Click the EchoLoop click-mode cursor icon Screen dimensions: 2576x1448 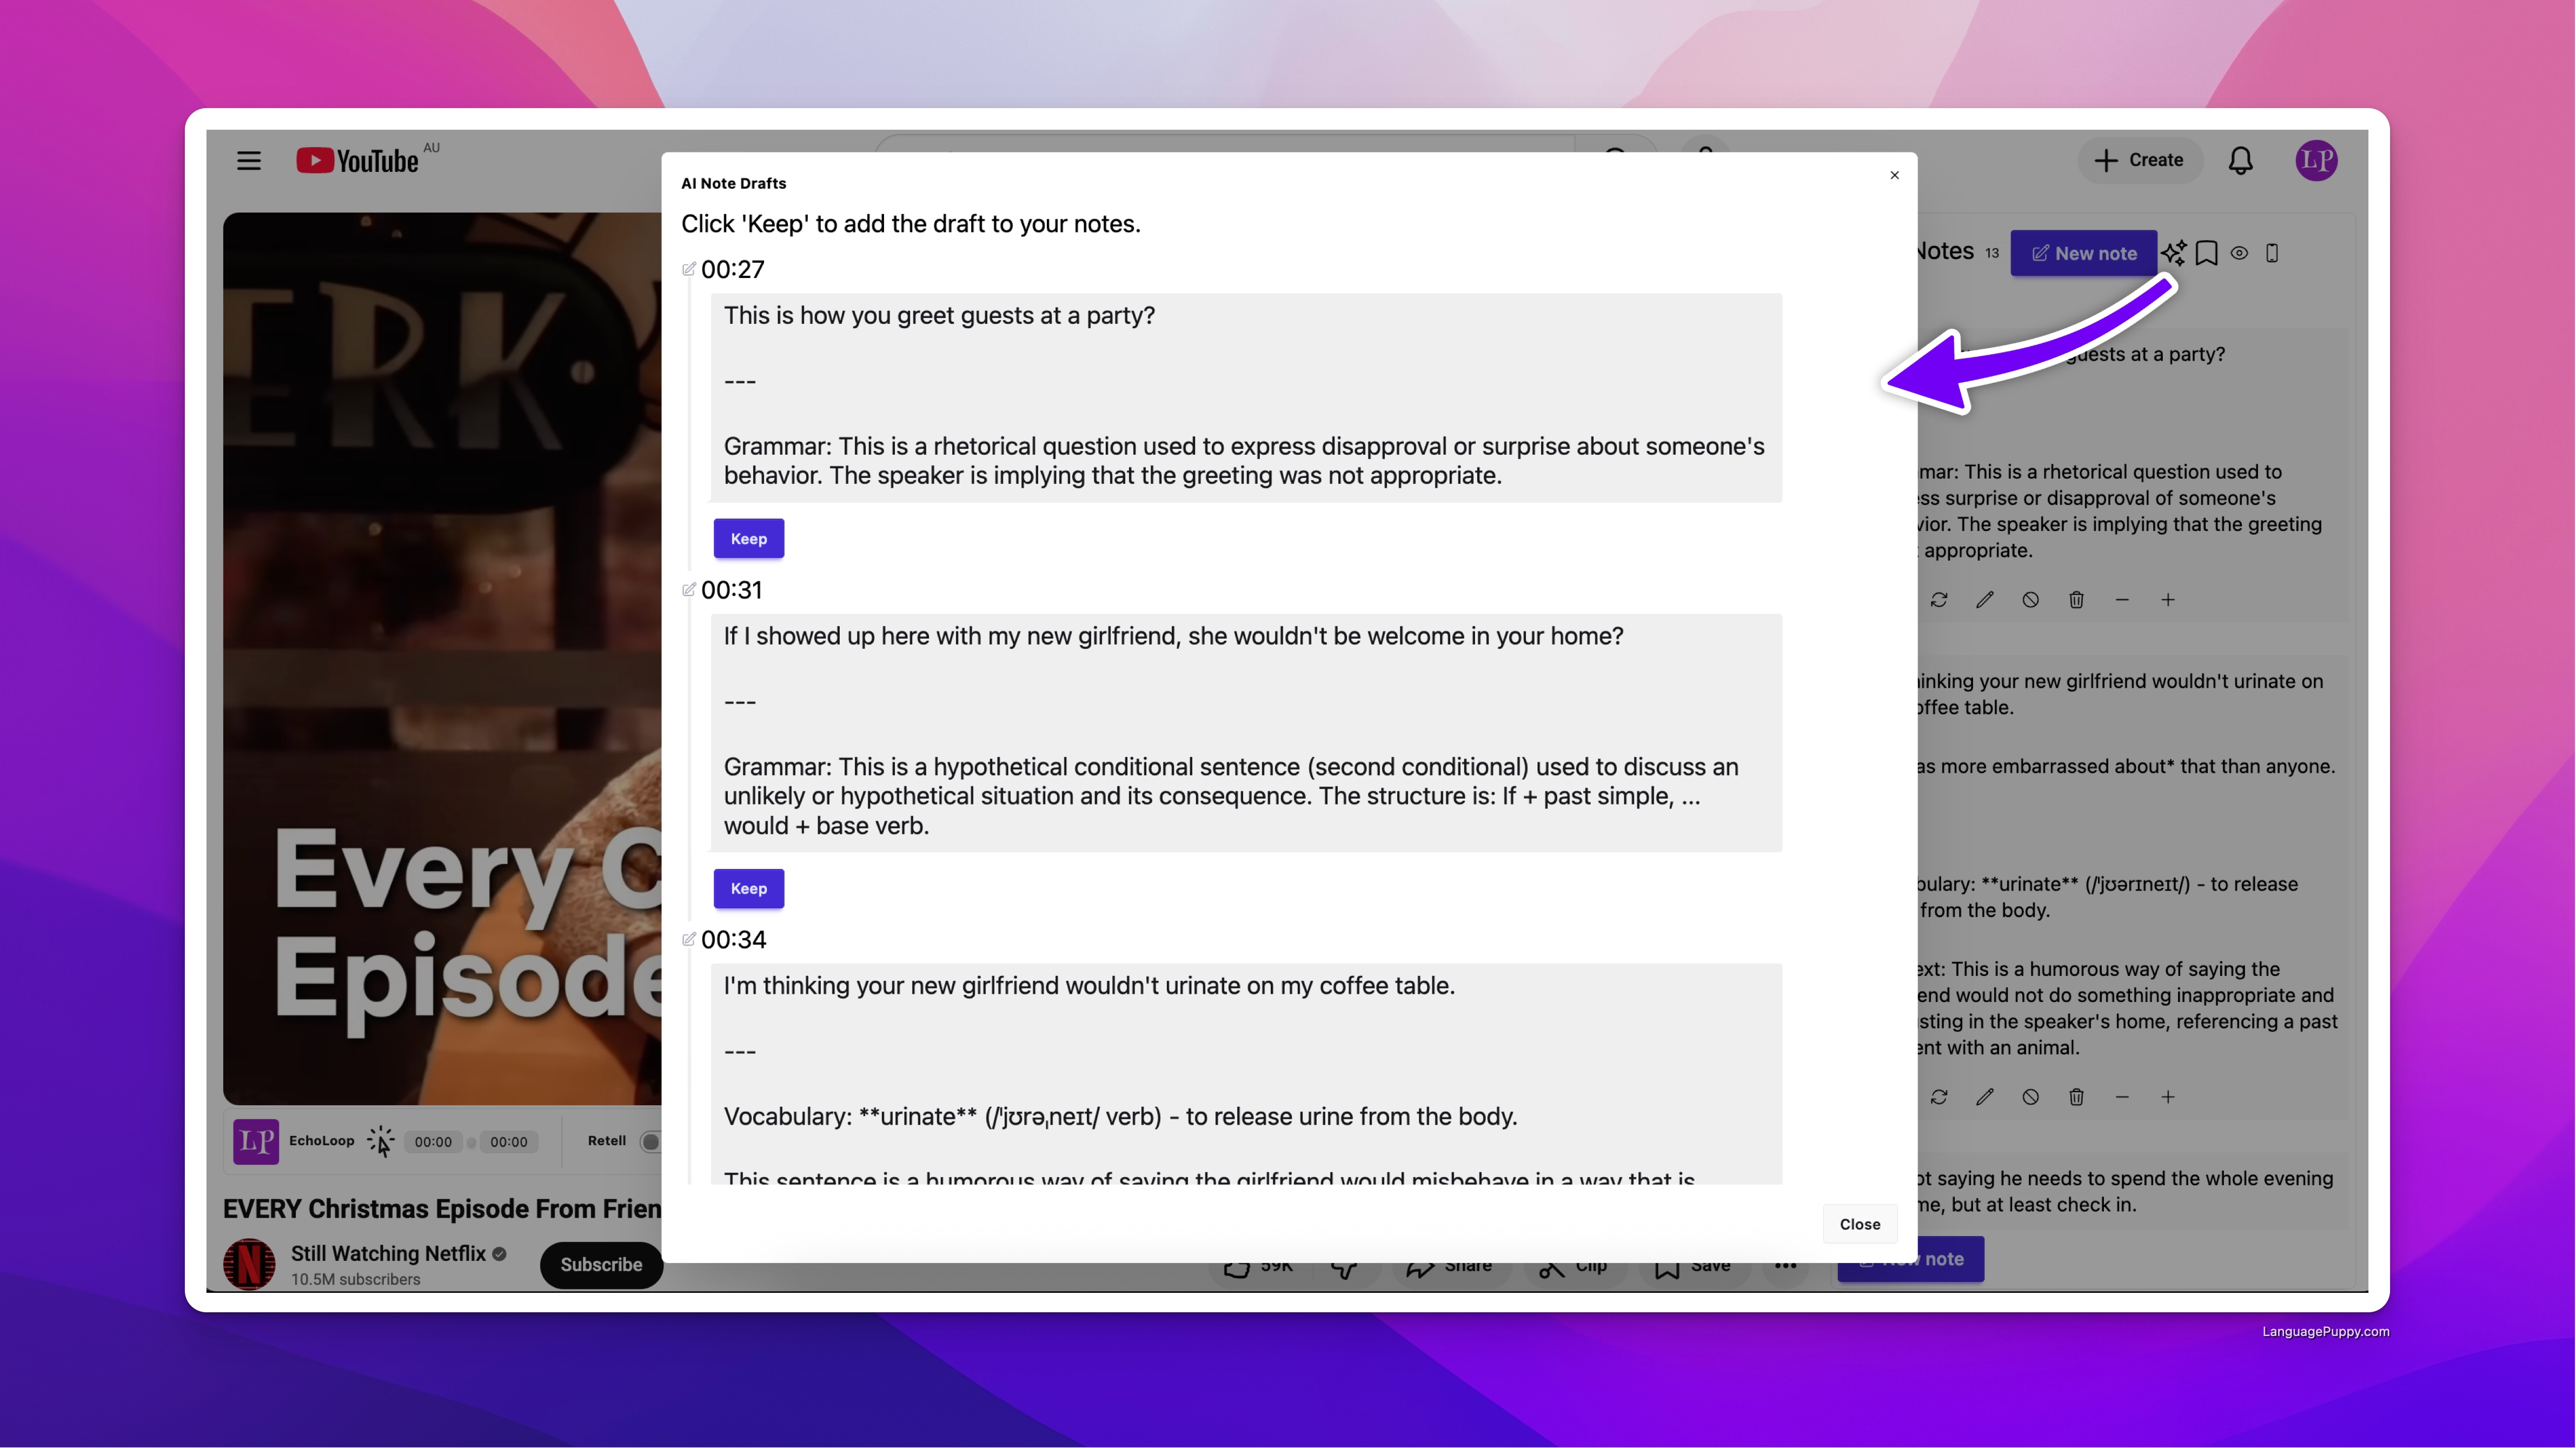pyautogui.click(x=381, y=1141)
